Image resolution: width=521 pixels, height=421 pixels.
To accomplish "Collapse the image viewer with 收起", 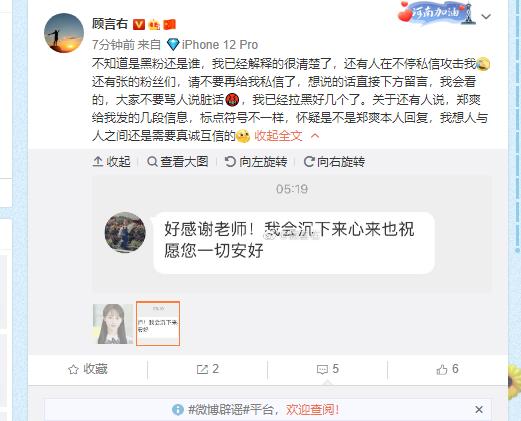I will pos(111,162).
